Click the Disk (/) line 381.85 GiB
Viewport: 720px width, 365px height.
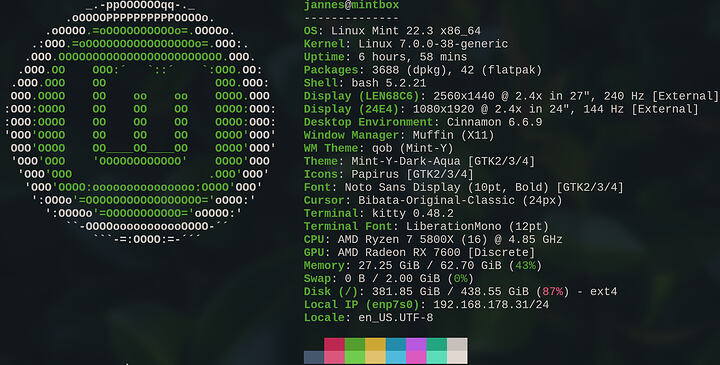point(460,292)
